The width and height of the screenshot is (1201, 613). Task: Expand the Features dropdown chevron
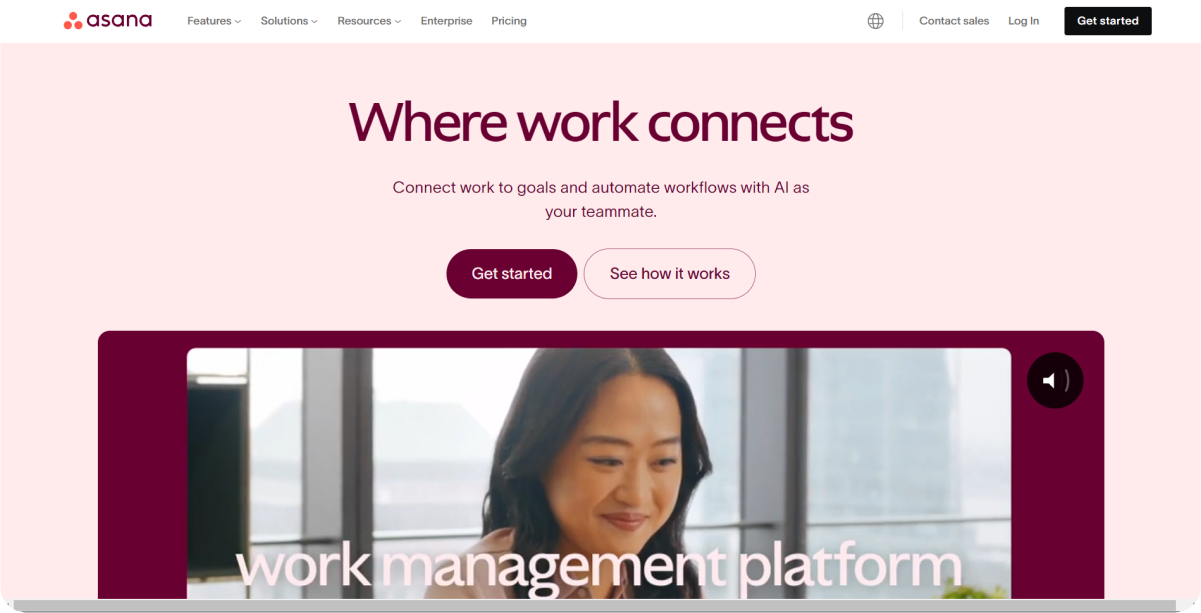(x=238, y=21)
